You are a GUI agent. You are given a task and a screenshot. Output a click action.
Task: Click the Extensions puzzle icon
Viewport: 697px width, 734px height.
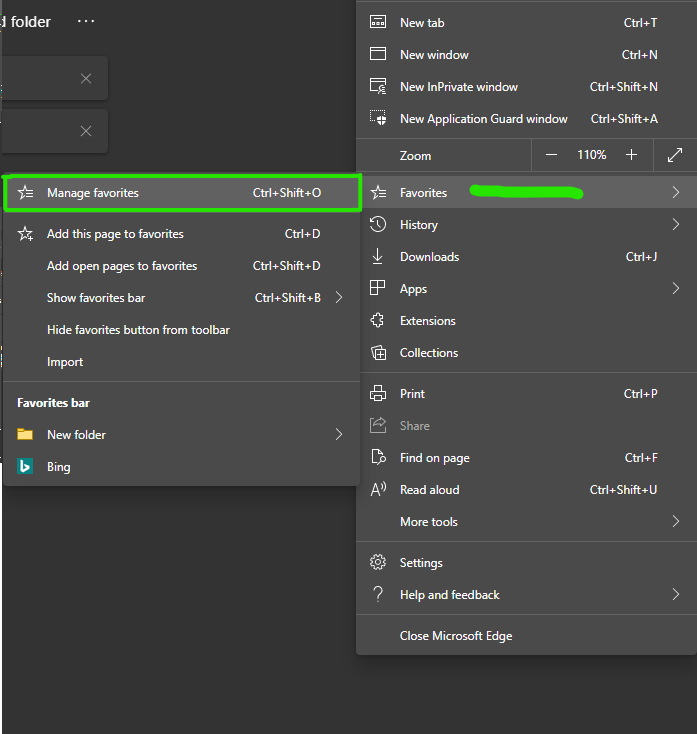[x=377, y=320]
